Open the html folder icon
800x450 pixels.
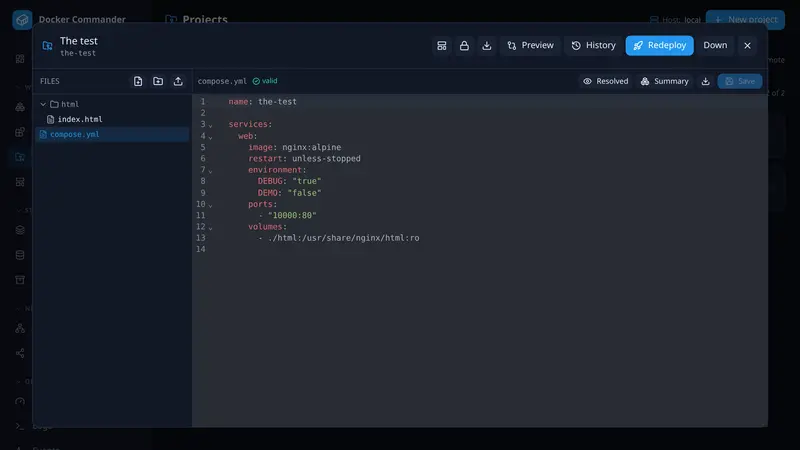(x=54, y=104)
